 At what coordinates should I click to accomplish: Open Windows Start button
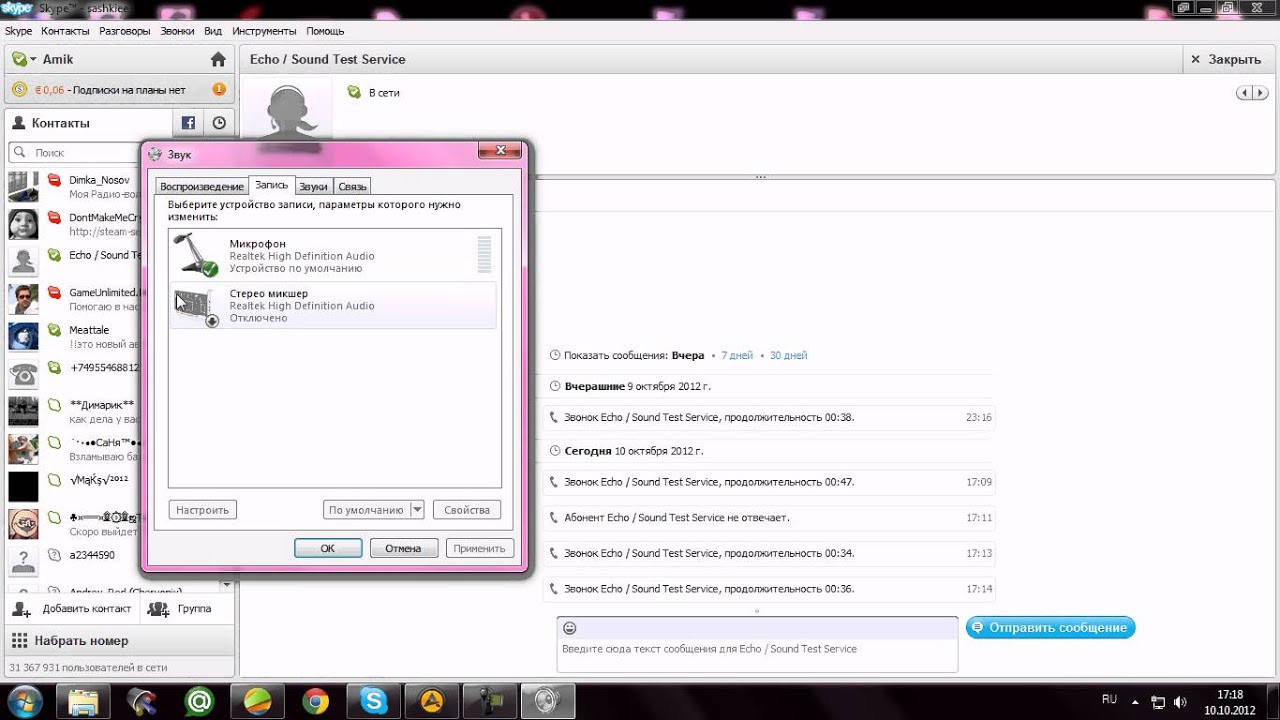24,701
